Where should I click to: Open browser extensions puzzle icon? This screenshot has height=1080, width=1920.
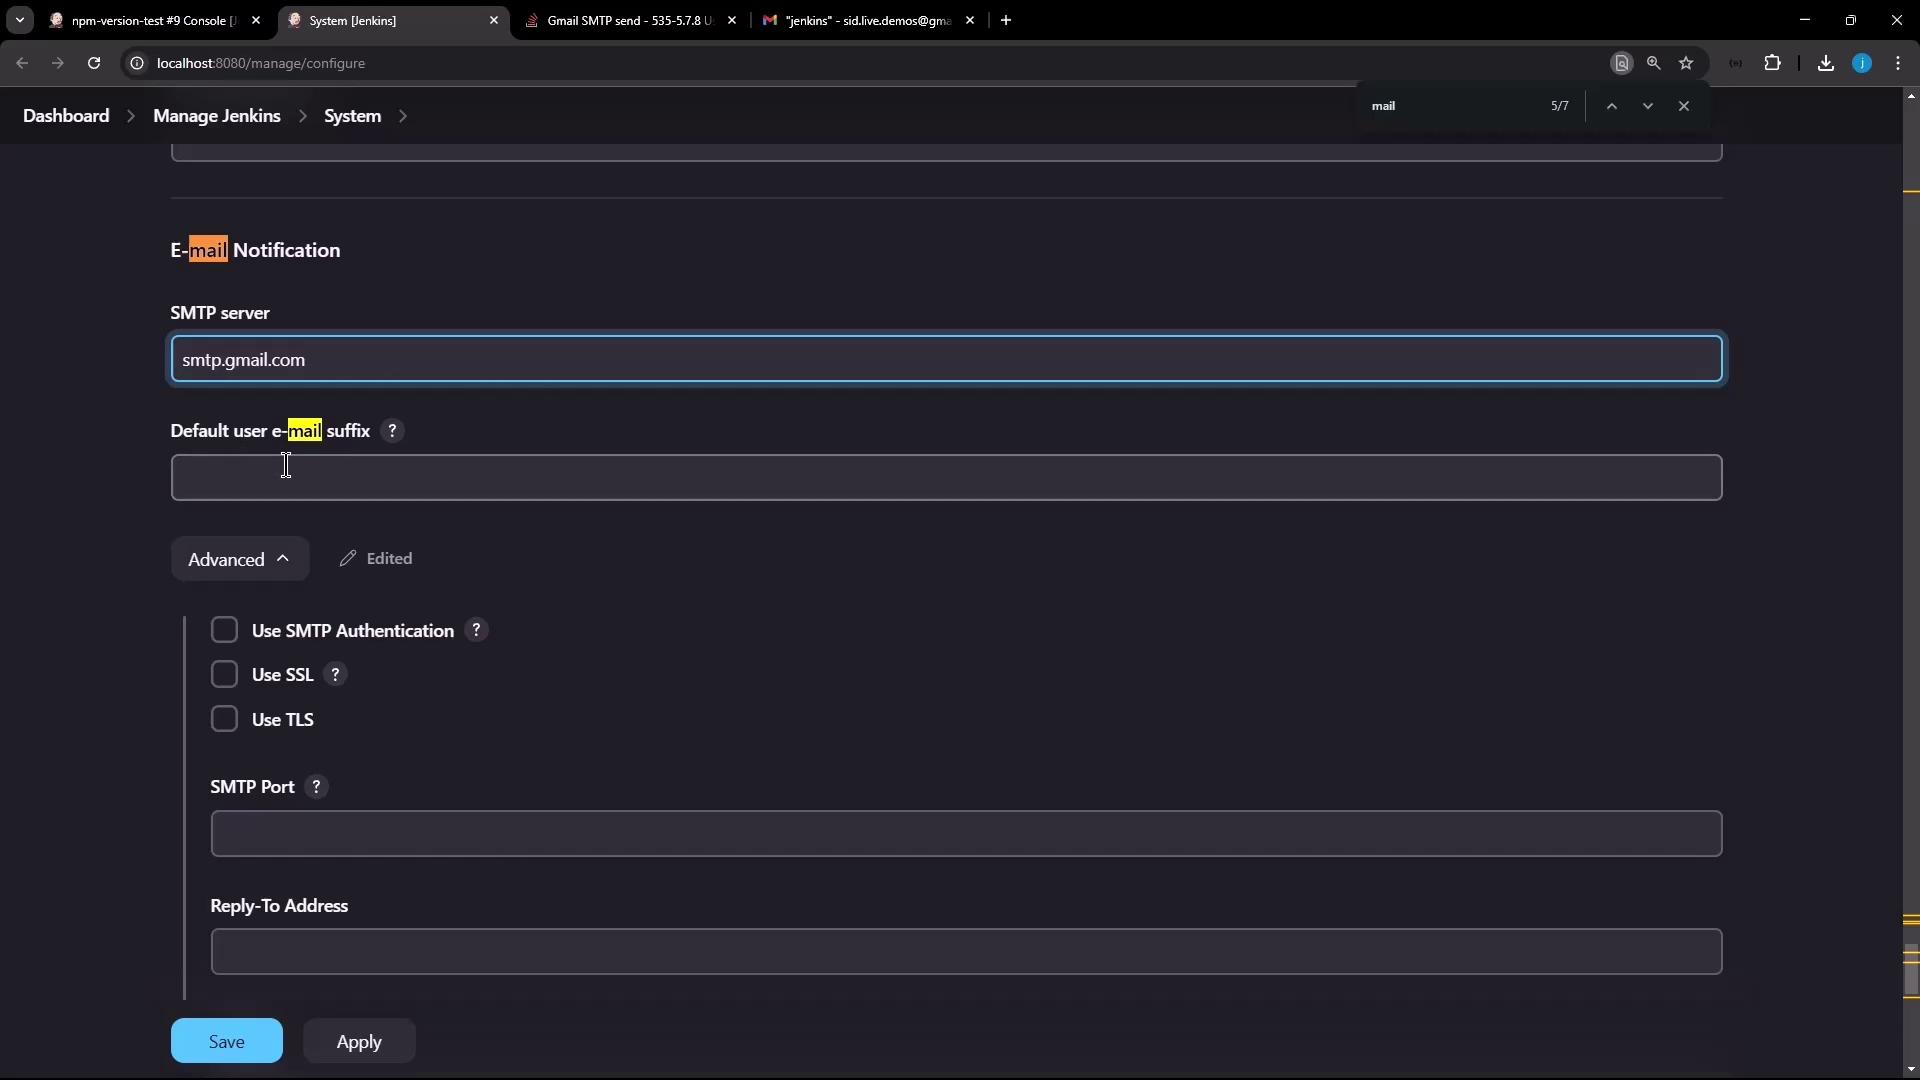coord(1772,63)
